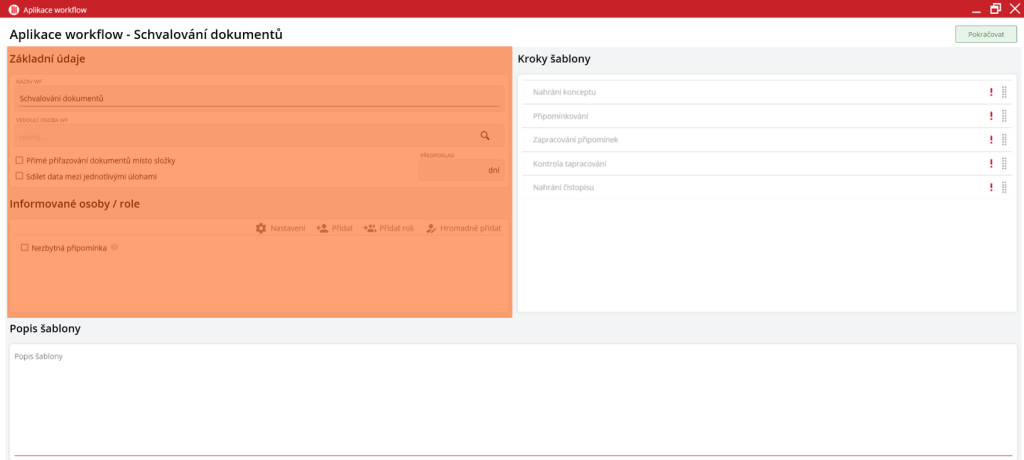The height and width of the screenshot is (460, 1024).
Task: Check Sdílet data mezi jednotlivými úlohami
Action: click(19, 176)
